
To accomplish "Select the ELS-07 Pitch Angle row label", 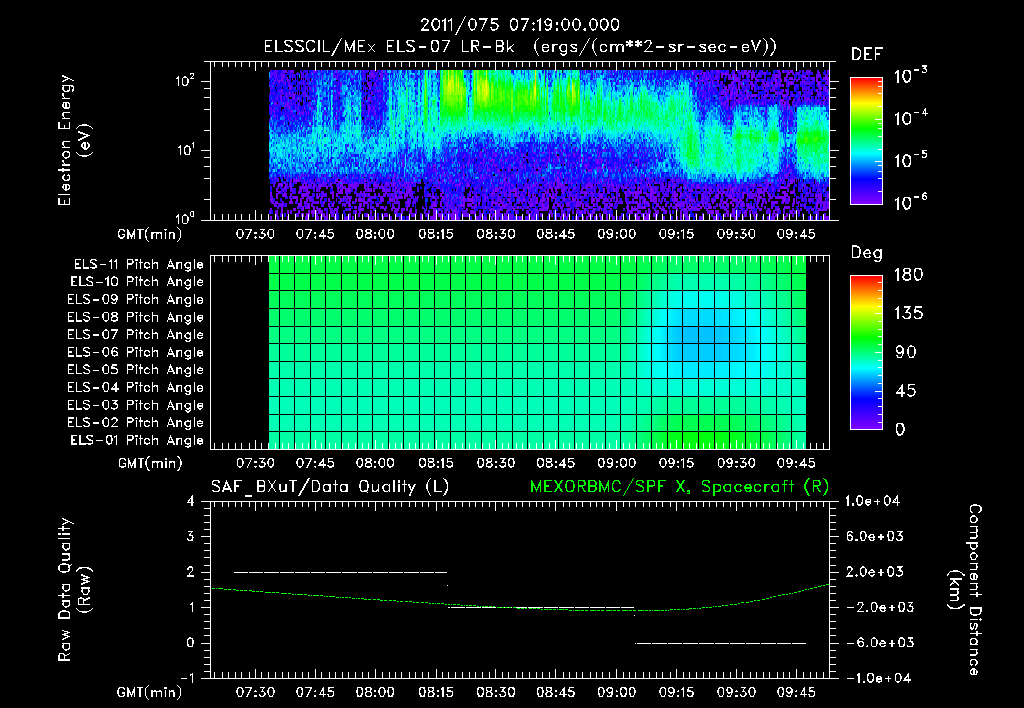I will (x=136, y=334).
